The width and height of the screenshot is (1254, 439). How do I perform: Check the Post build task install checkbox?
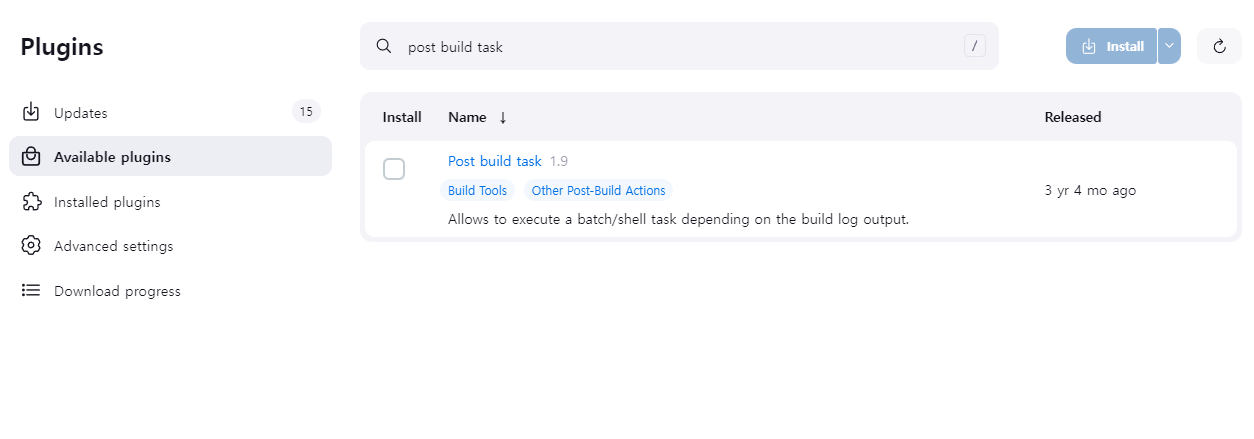394,169
